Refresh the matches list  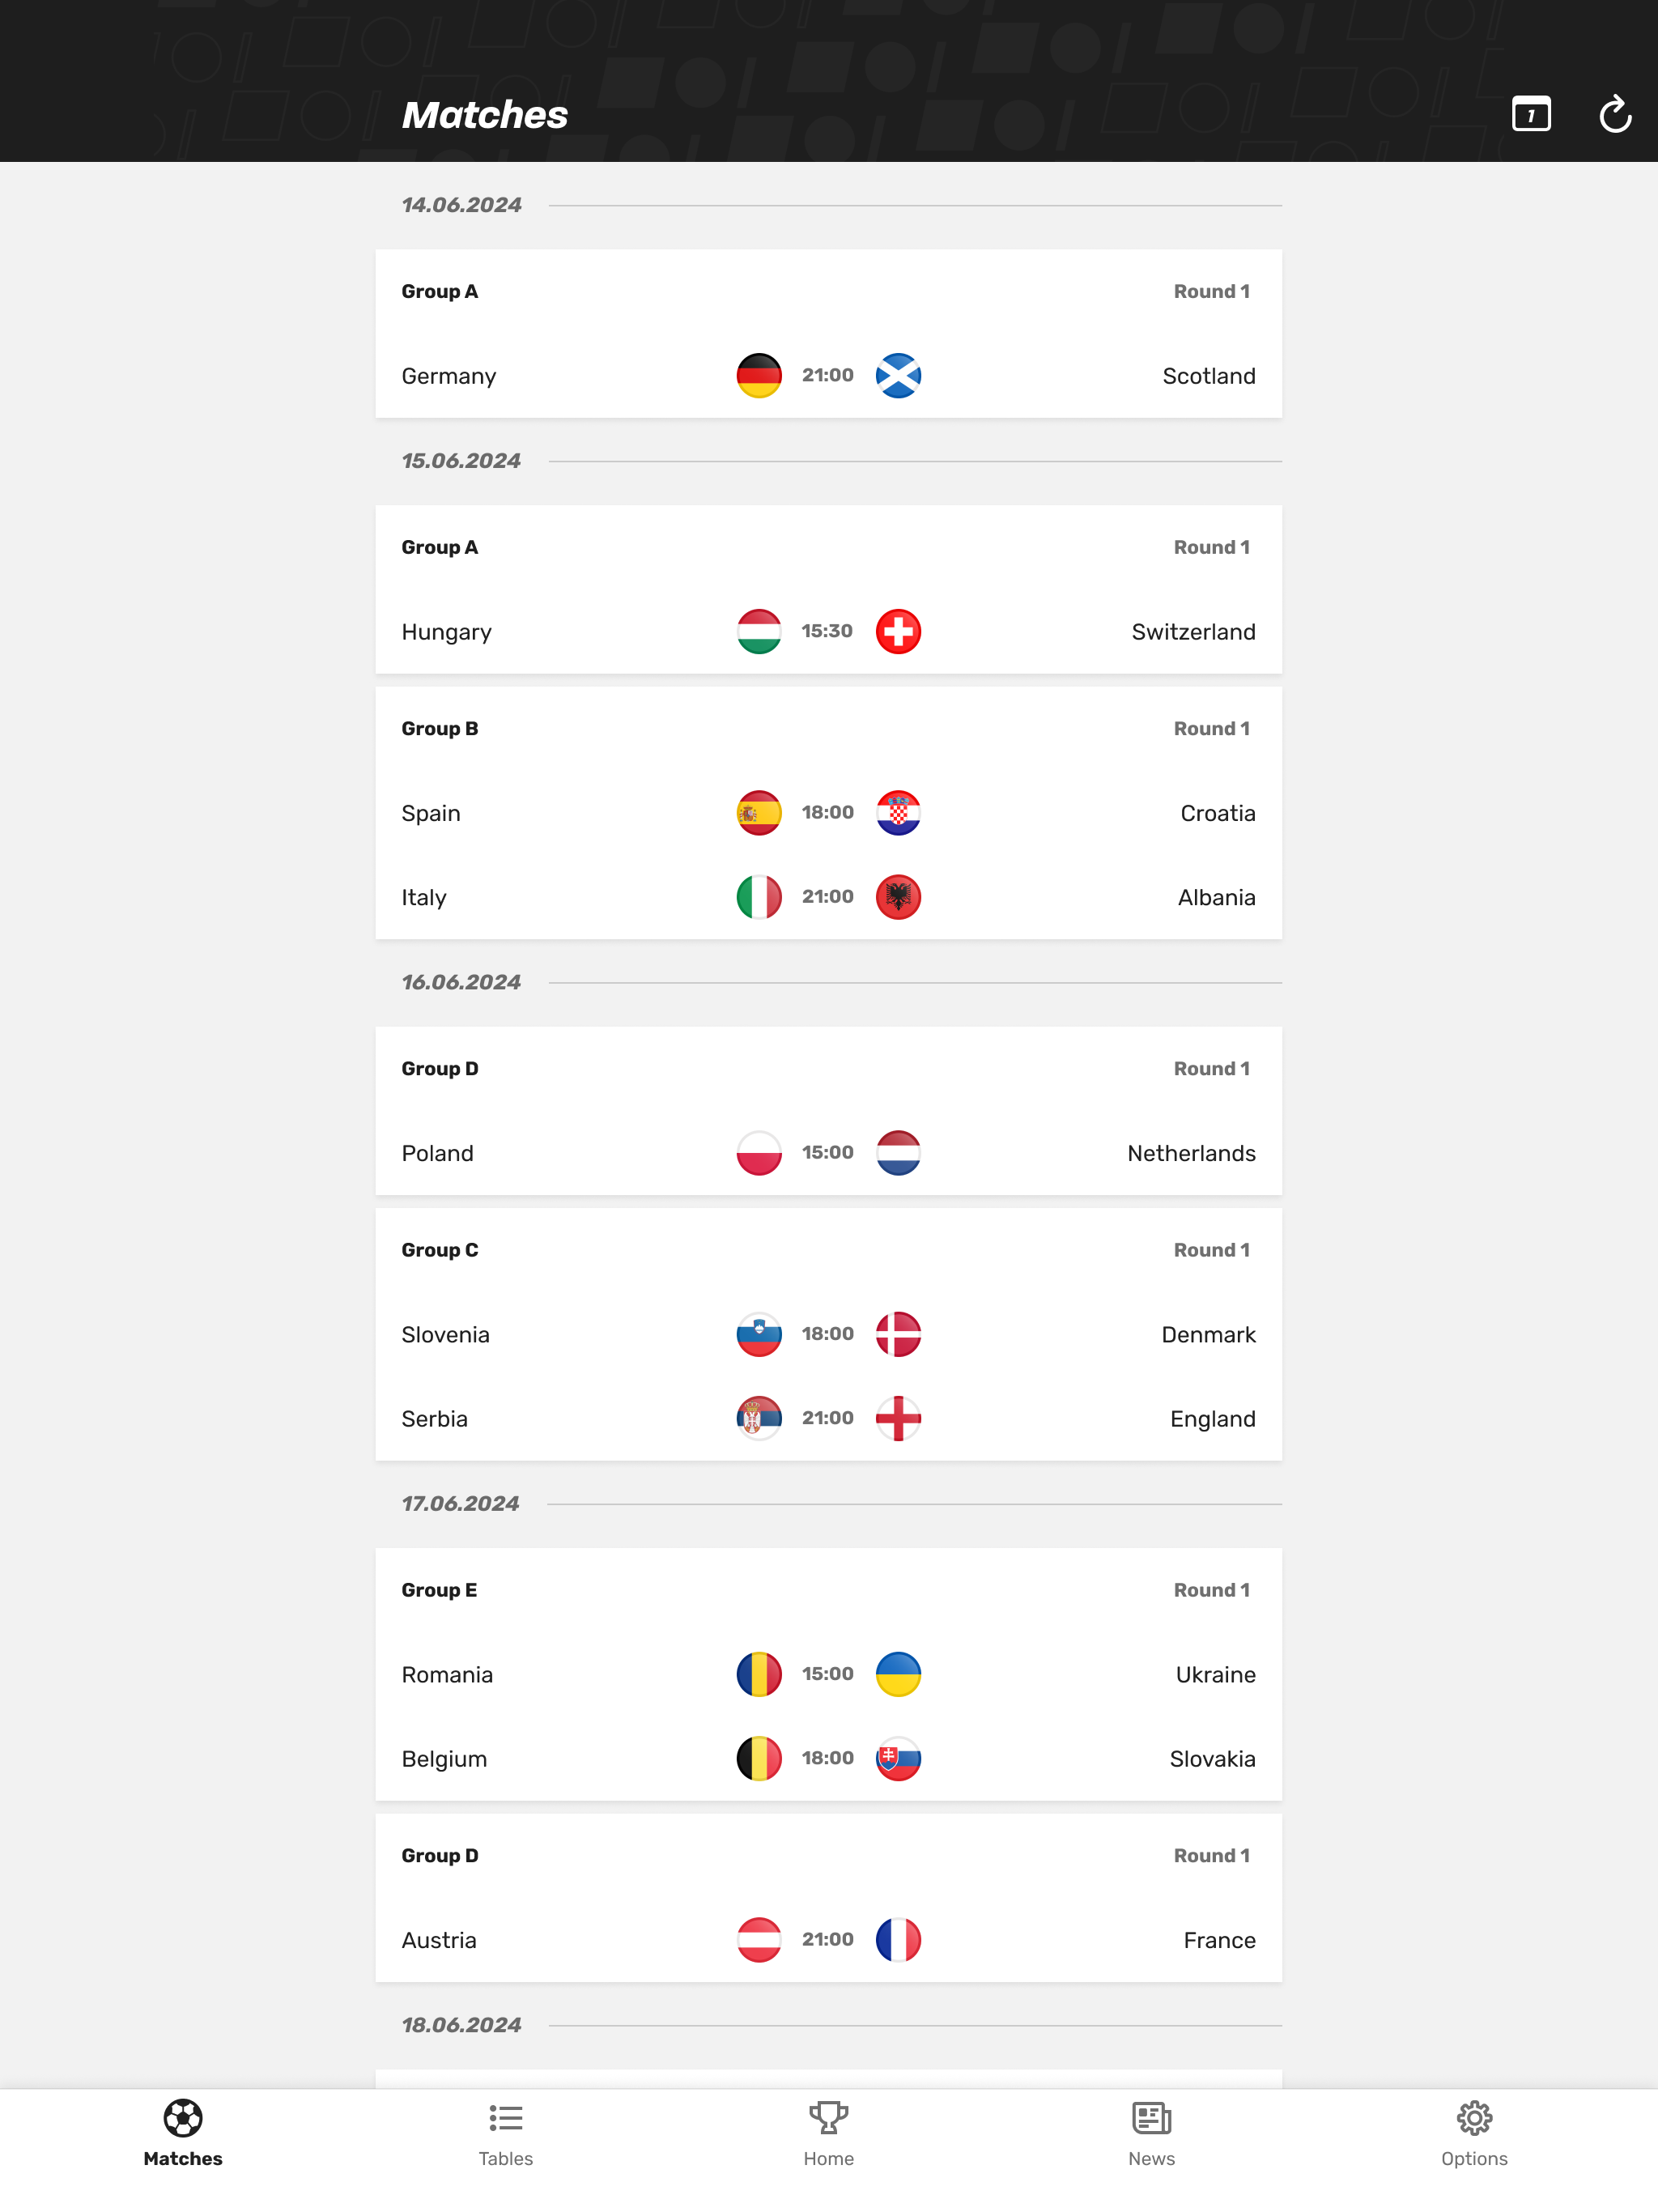pos(1615,114)
